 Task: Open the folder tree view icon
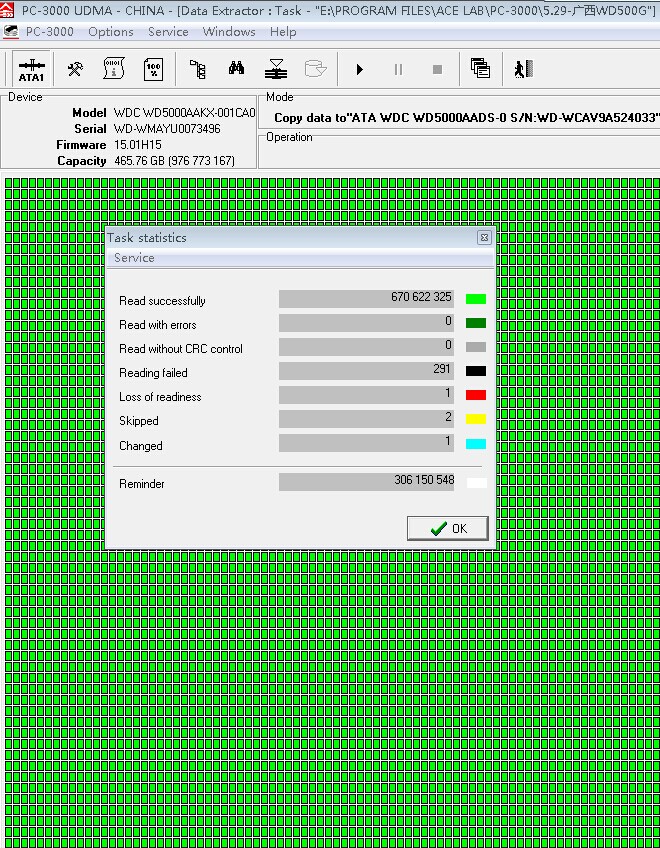198,69
